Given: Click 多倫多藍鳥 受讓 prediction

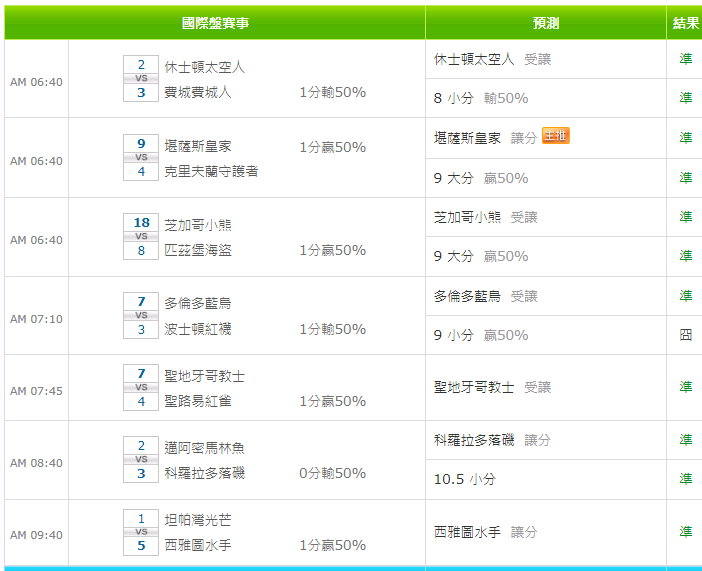Looking at the screenshot, I should [485, 296].
